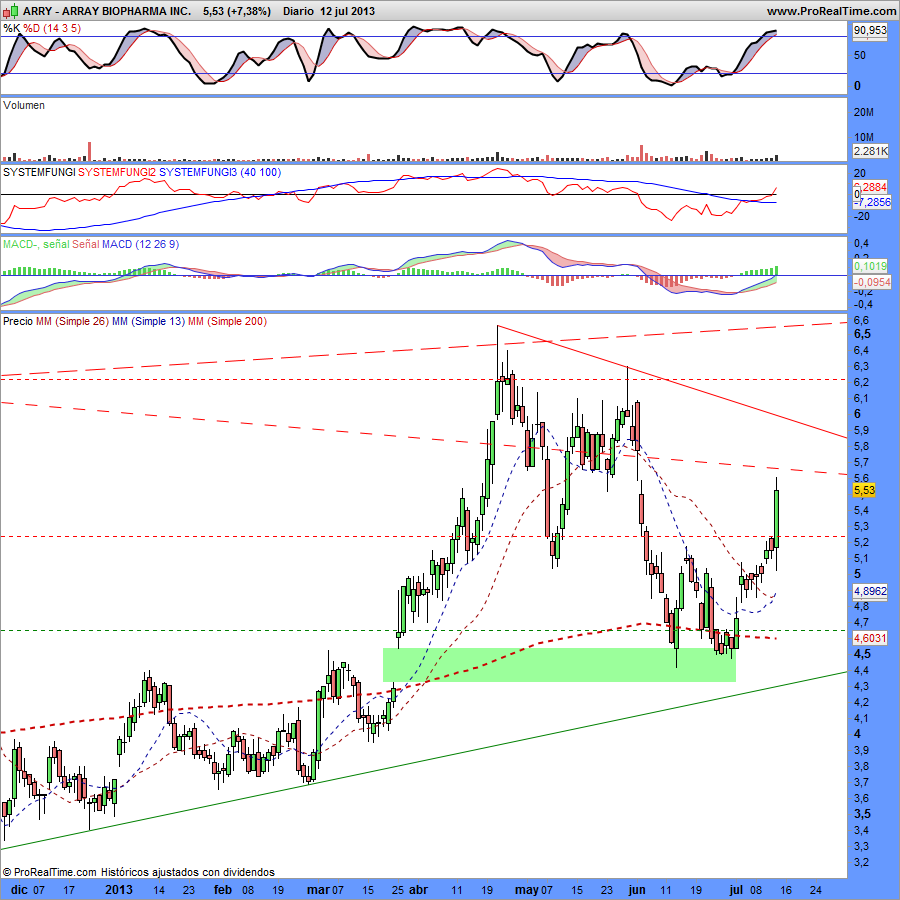Select the MM (Simple 26) legend label
This screenshot has width=900, height=900.
pyautogui.click(x=72, y=321)
